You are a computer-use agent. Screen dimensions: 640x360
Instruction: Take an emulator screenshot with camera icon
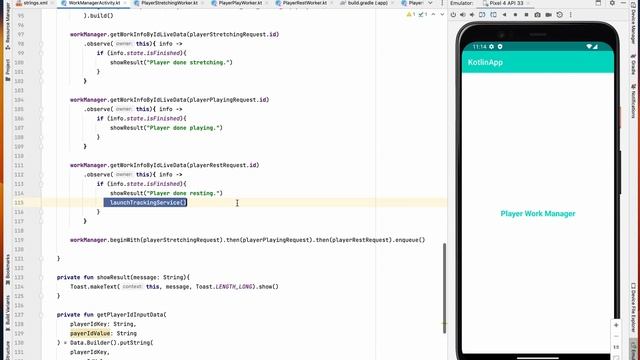[538, 15]
